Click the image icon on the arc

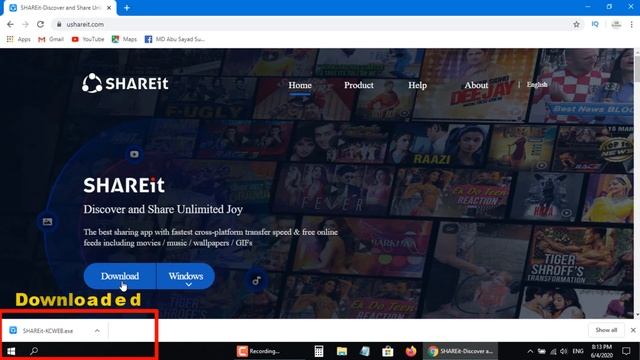click(47, 222)
